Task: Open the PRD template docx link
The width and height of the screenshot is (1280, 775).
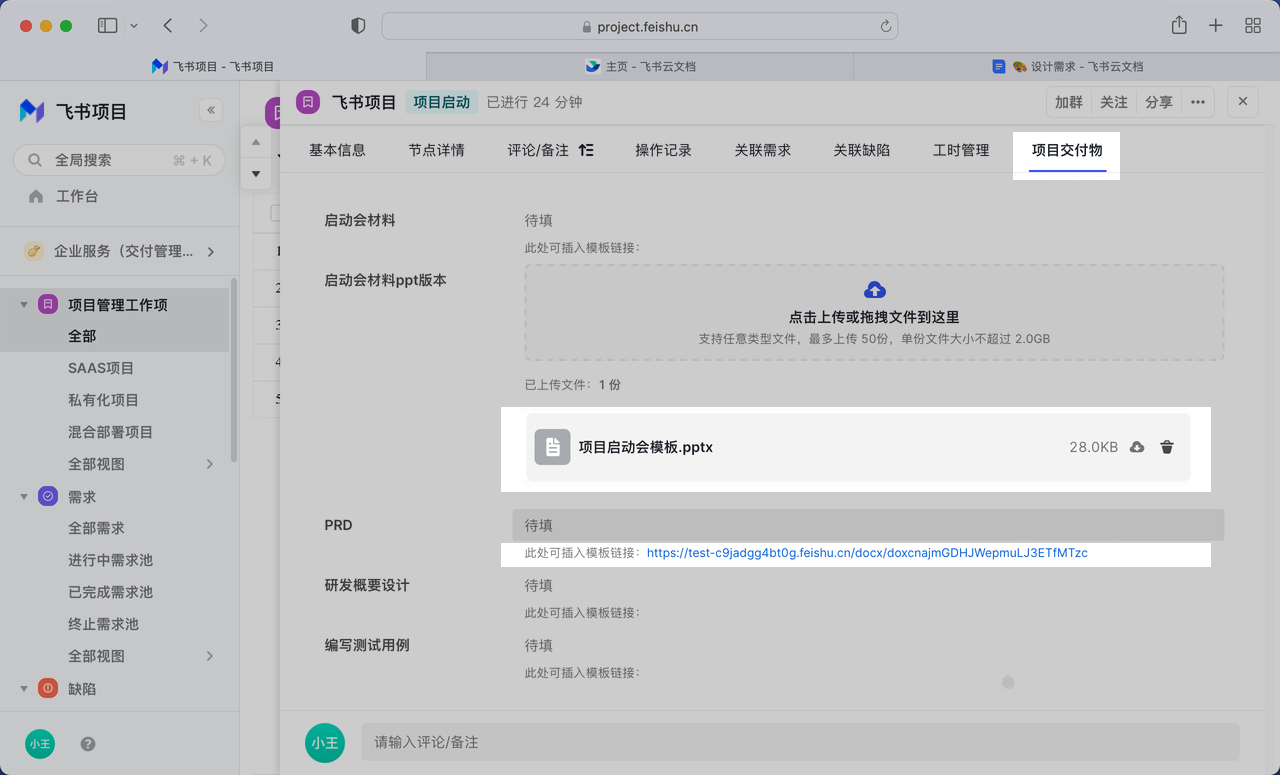Action: coord(866,553)
